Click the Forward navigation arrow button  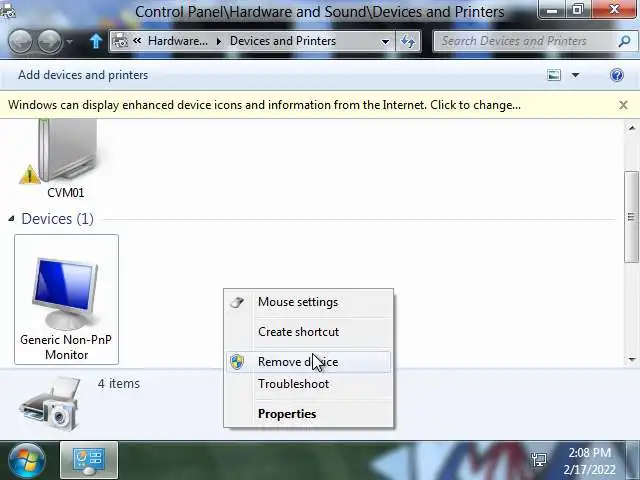(50, 41)
